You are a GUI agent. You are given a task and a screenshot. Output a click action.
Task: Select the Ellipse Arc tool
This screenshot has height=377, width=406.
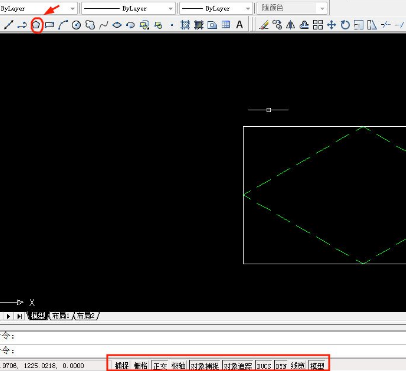point(131,25)
